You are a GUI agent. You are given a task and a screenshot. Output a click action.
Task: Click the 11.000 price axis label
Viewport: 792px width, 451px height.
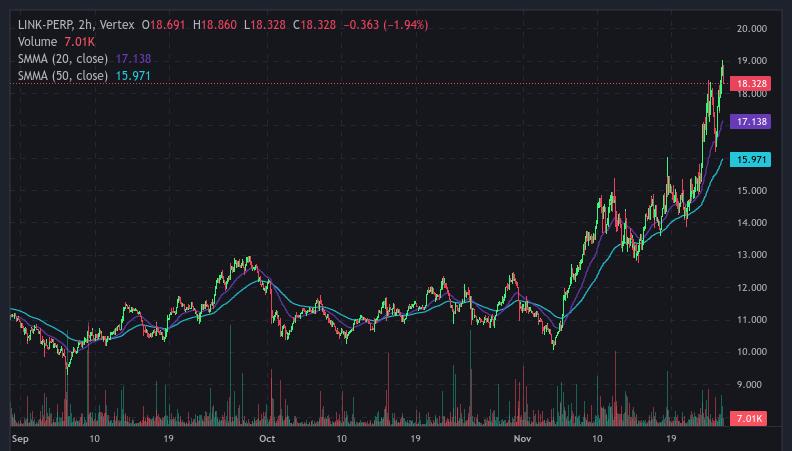click(752, 319)
